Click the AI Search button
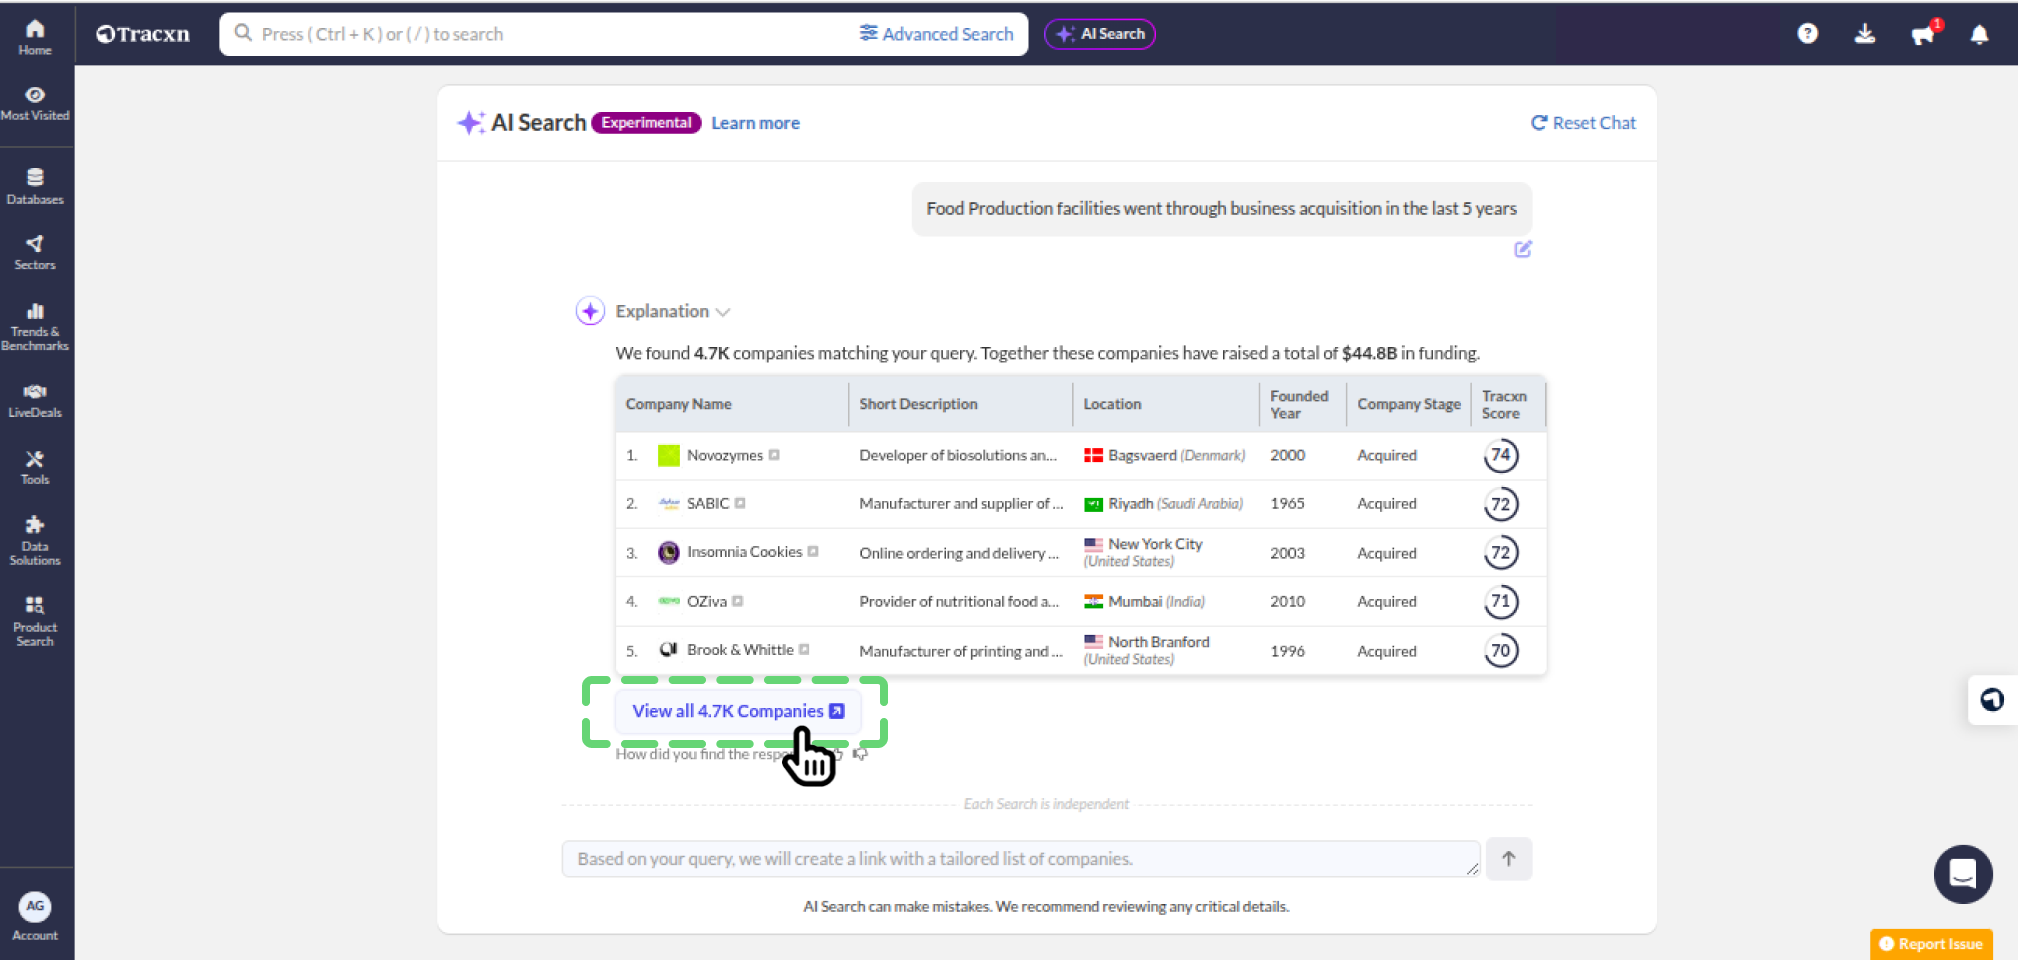The height and width of the screenshot is (960, 2019). [x=1099, y=34]
